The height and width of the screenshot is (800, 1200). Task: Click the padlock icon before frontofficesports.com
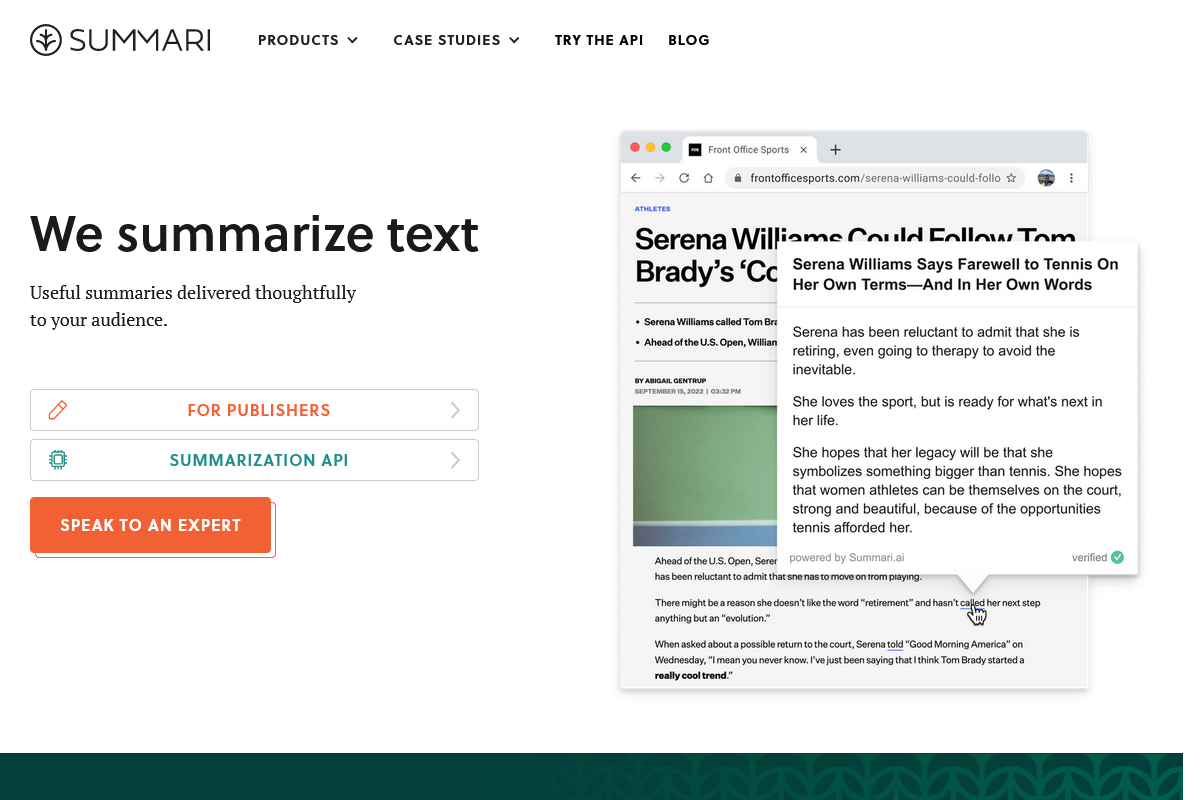[x=737, y=177]
